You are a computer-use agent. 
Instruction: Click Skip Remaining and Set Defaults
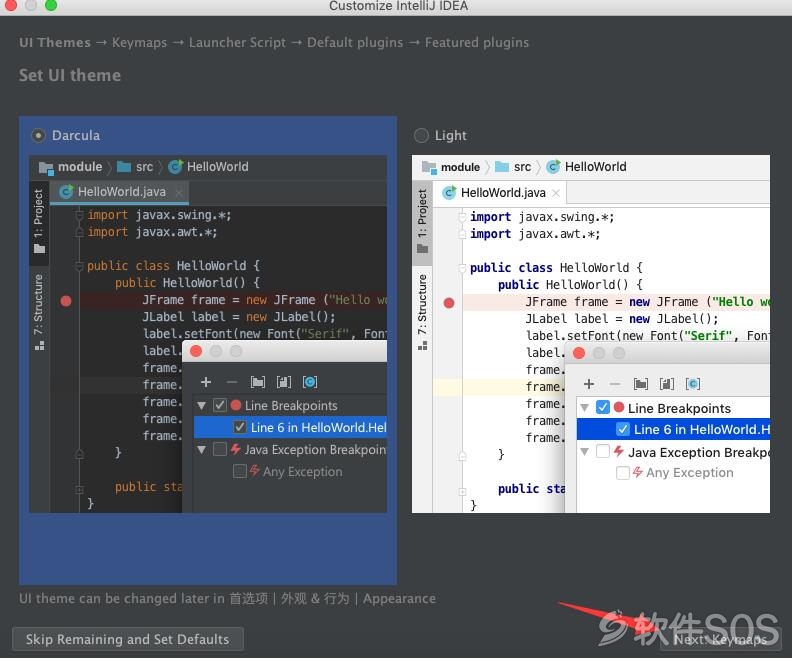coord(128,639)
